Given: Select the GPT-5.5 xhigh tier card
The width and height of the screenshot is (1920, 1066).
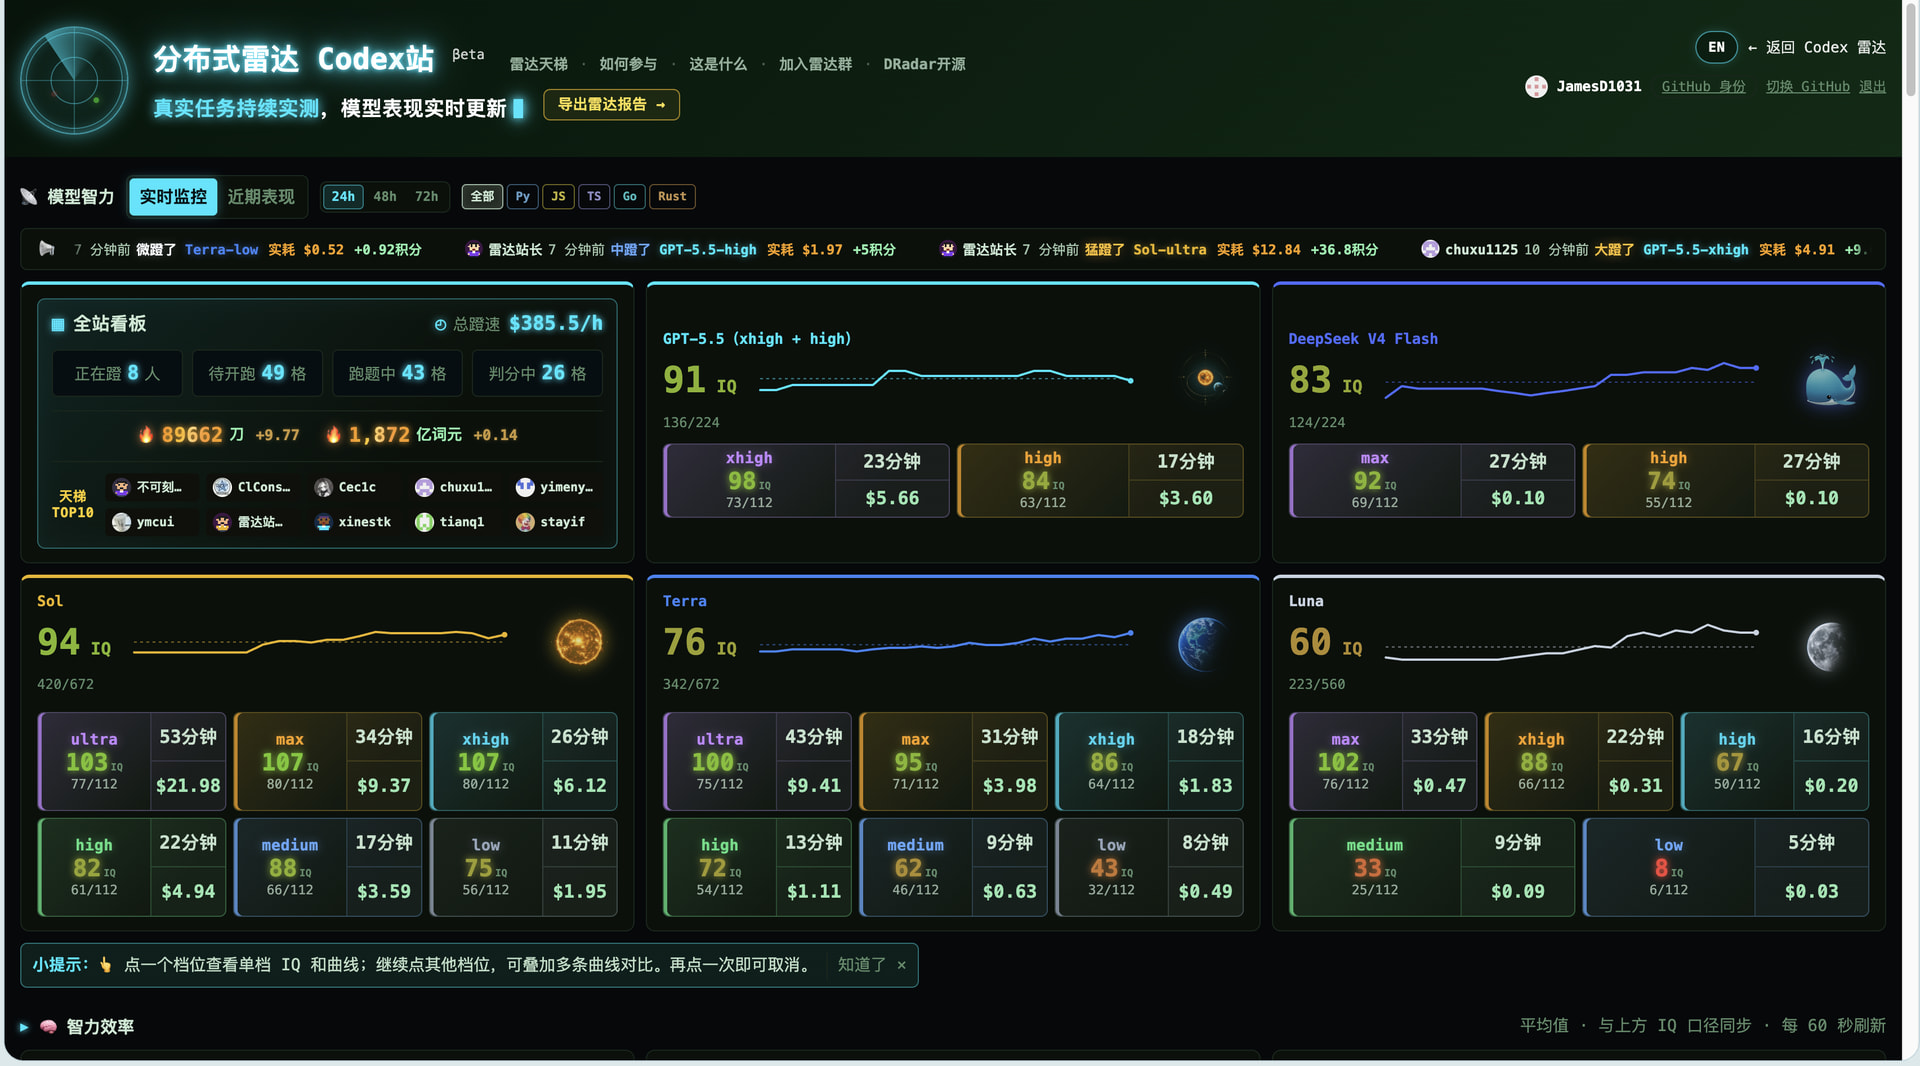Looking at the screenshot, I should 806,480.
